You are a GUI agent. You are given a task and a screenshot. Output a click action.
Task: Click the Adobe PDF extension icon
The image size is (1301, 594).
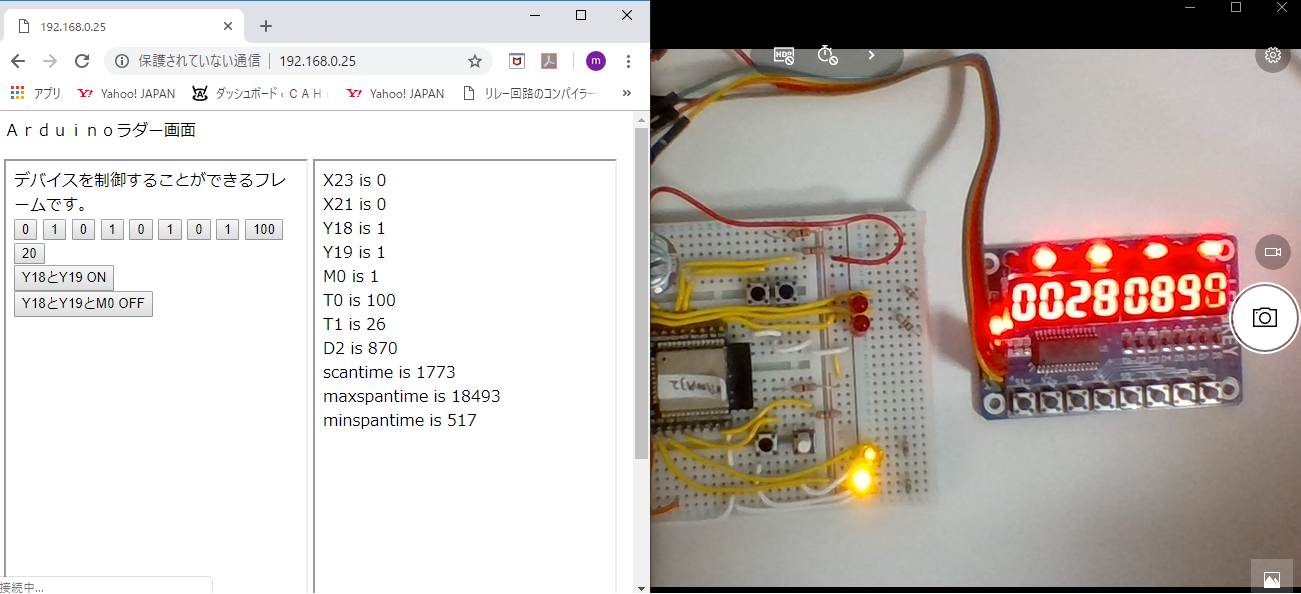click(549, 61)
